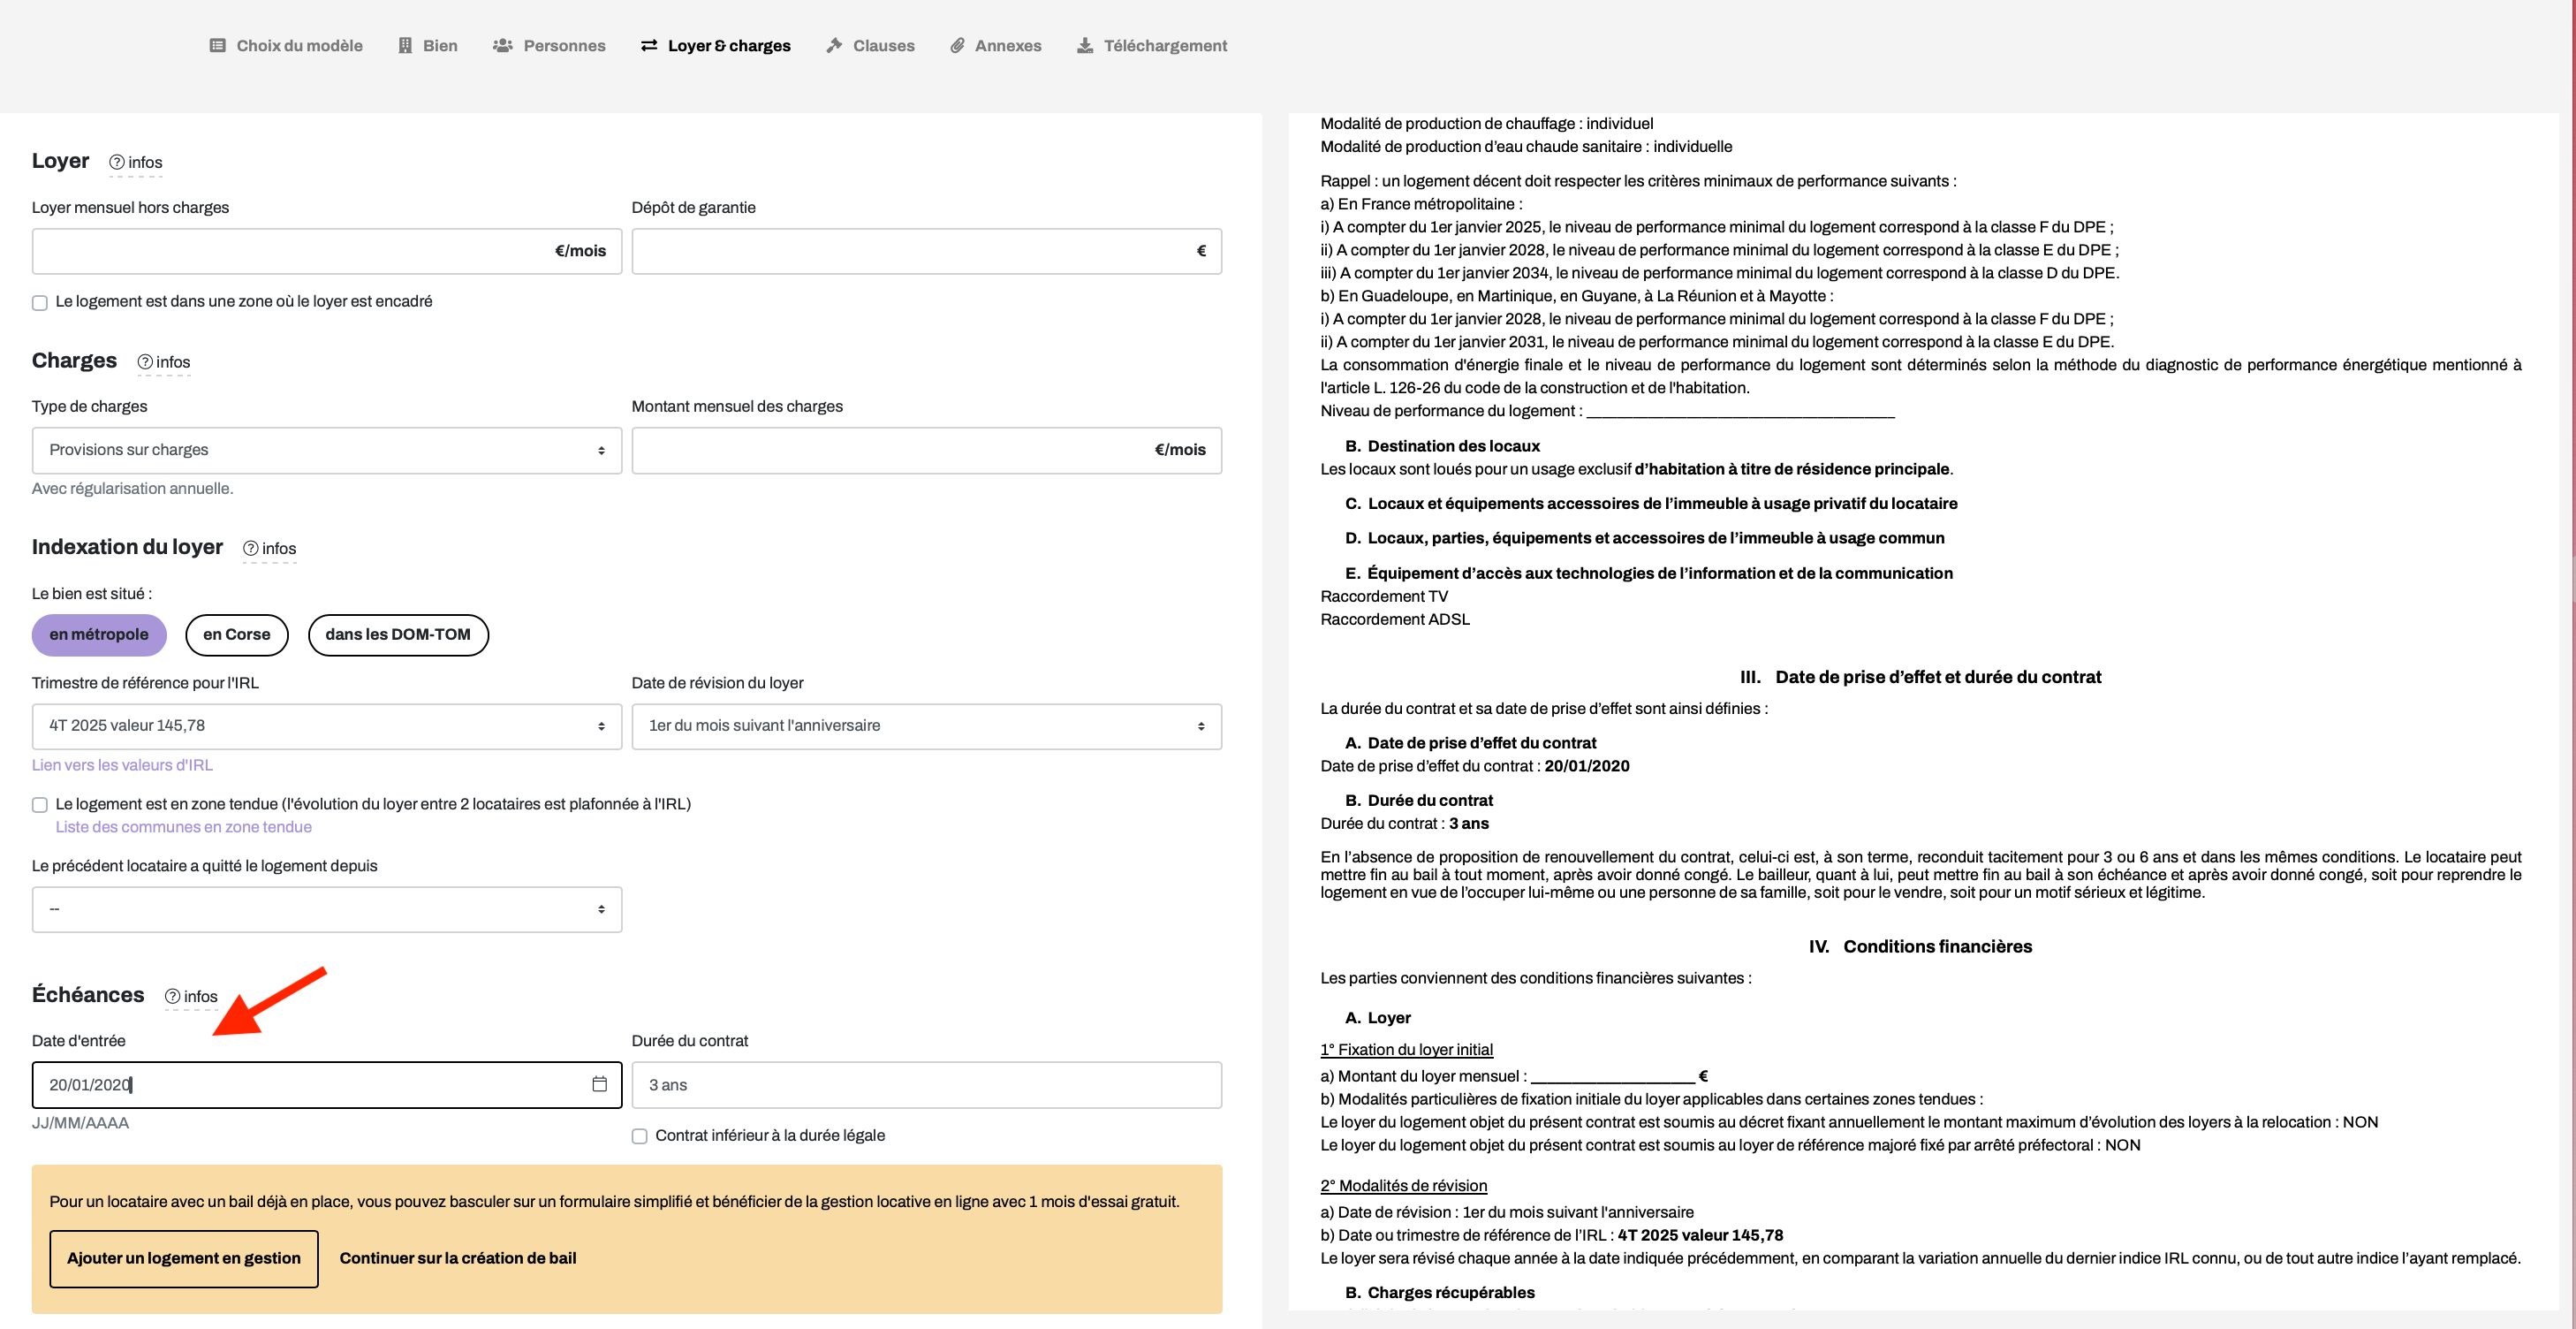Click the Loyer mensuel hors charges field
Viewport: 2576px width, 1329px height.
(327, 251)
